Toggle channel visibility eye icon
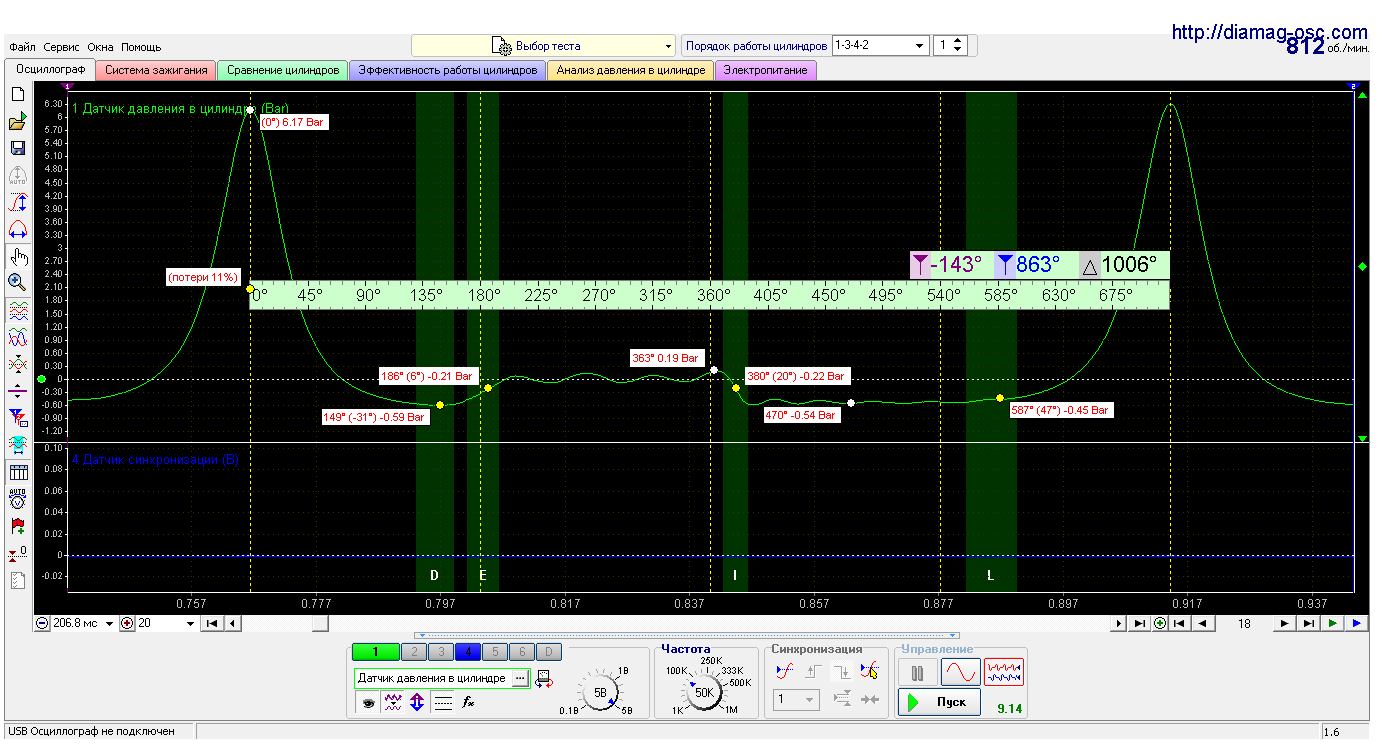Viewport: 1382px width, 744px height. click(368, 703)
